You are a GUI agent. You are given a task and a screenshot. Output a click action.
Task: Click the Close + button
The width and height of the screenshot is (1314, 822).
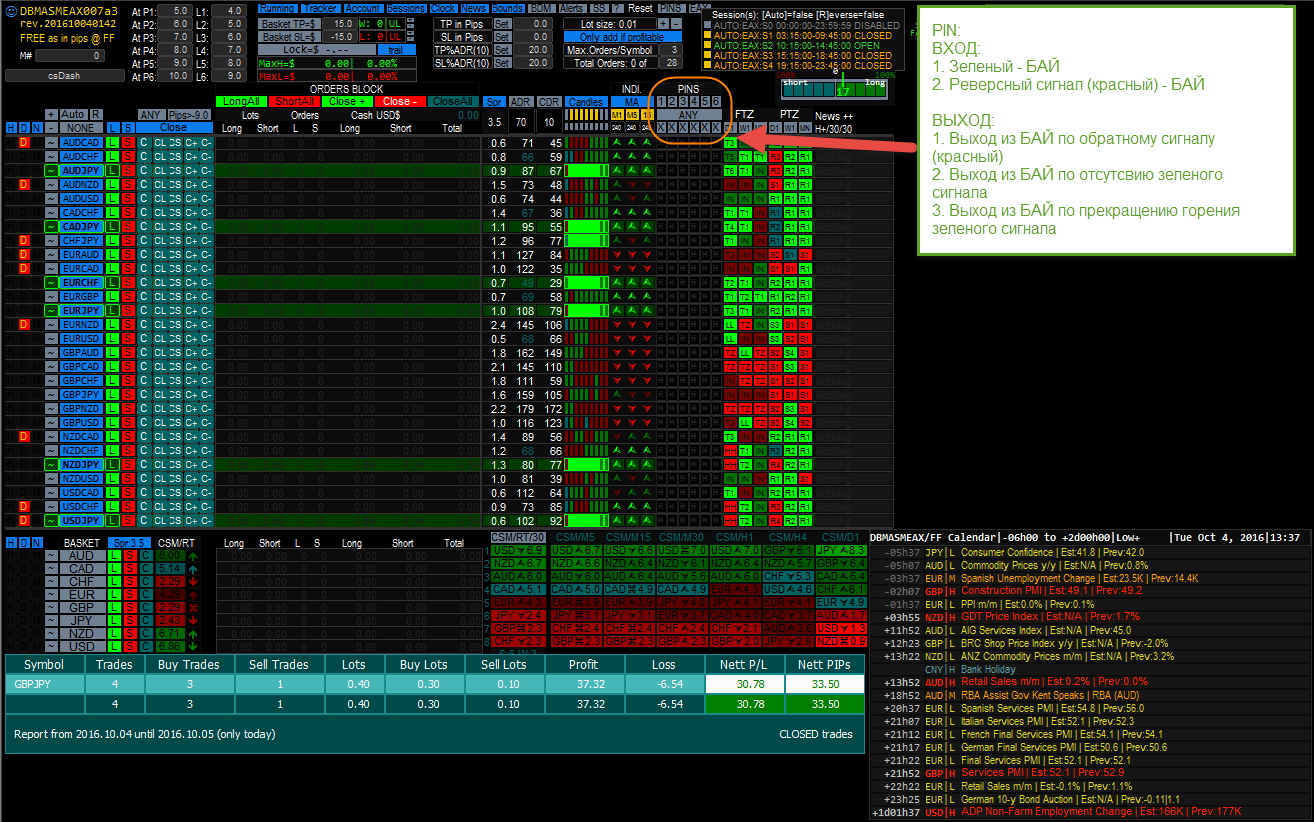(x=348, y=101)
